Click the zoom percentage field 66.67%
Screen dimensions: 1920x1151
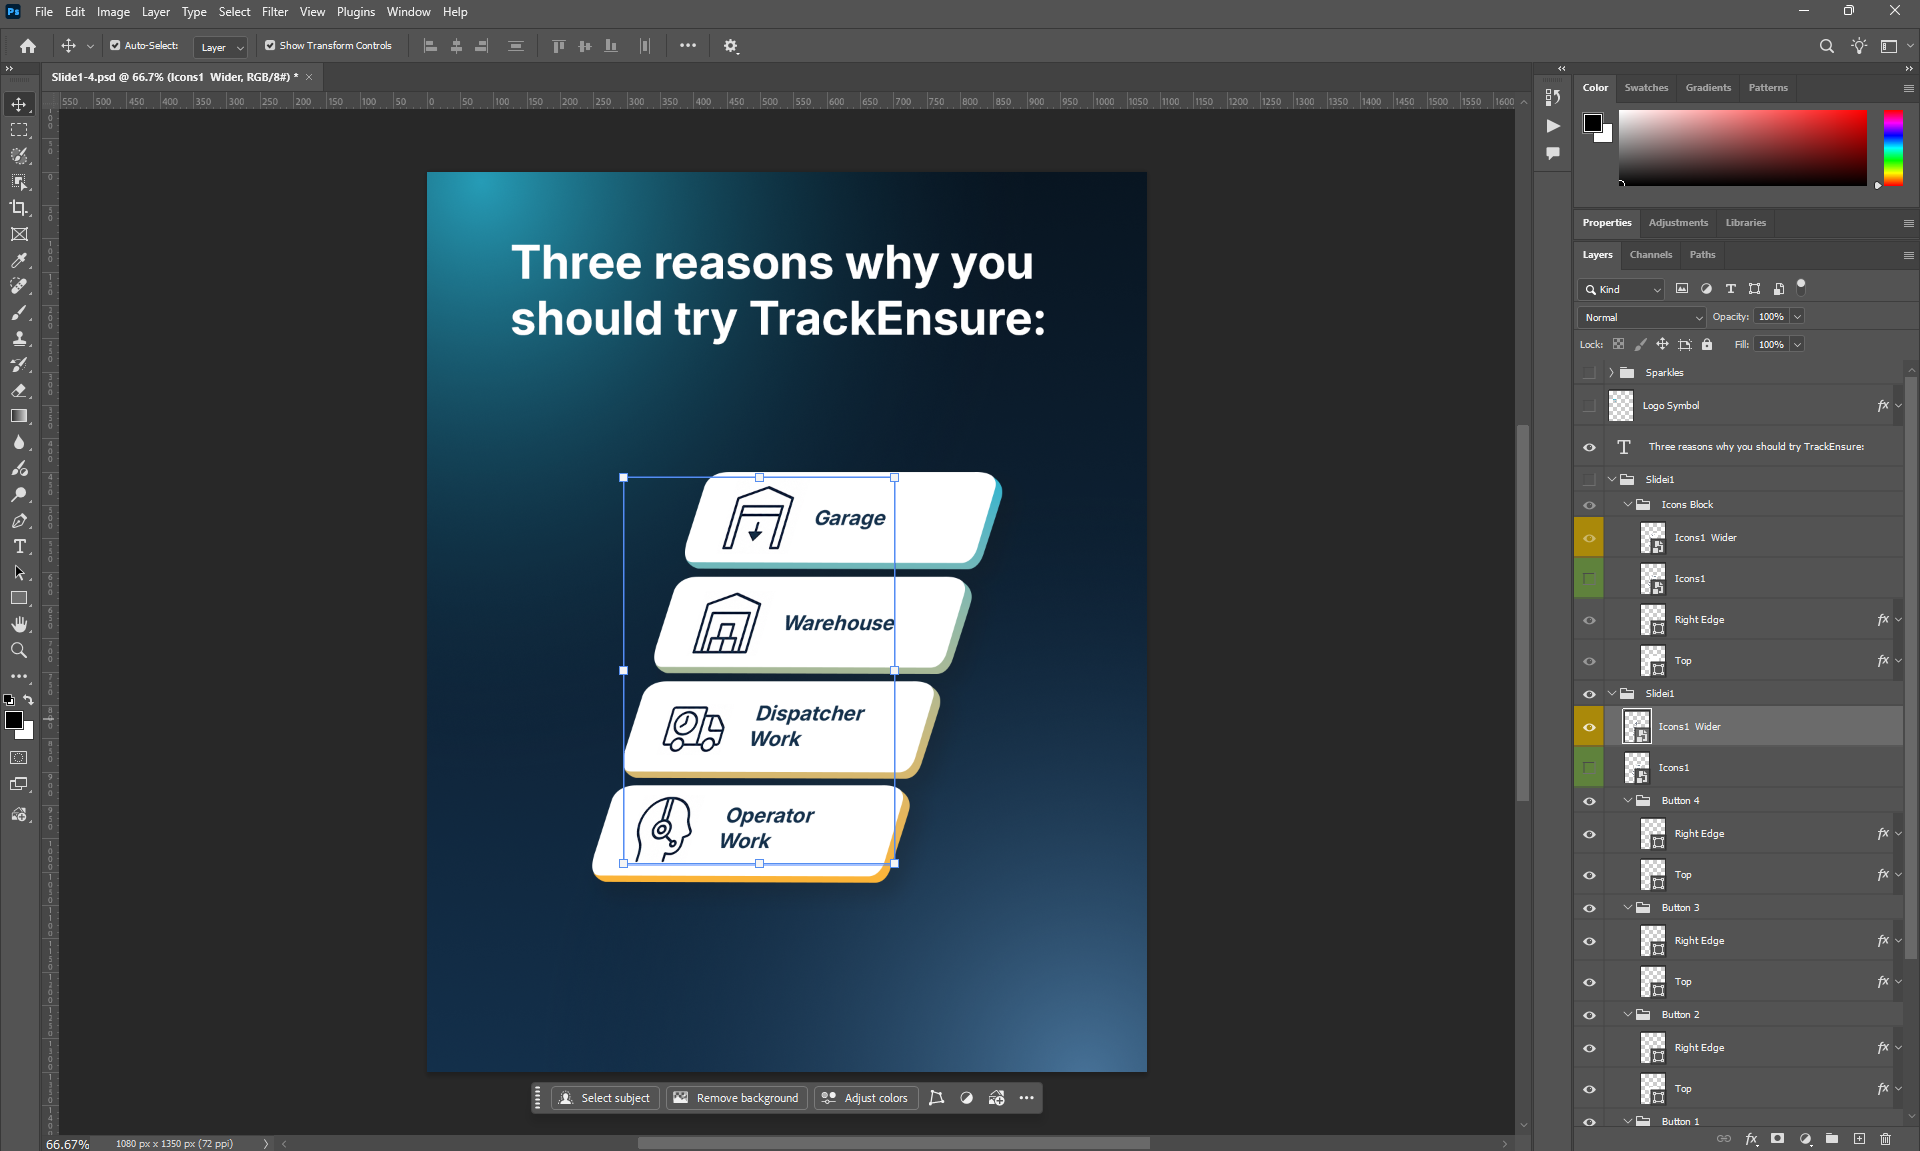coord(68,1144)
